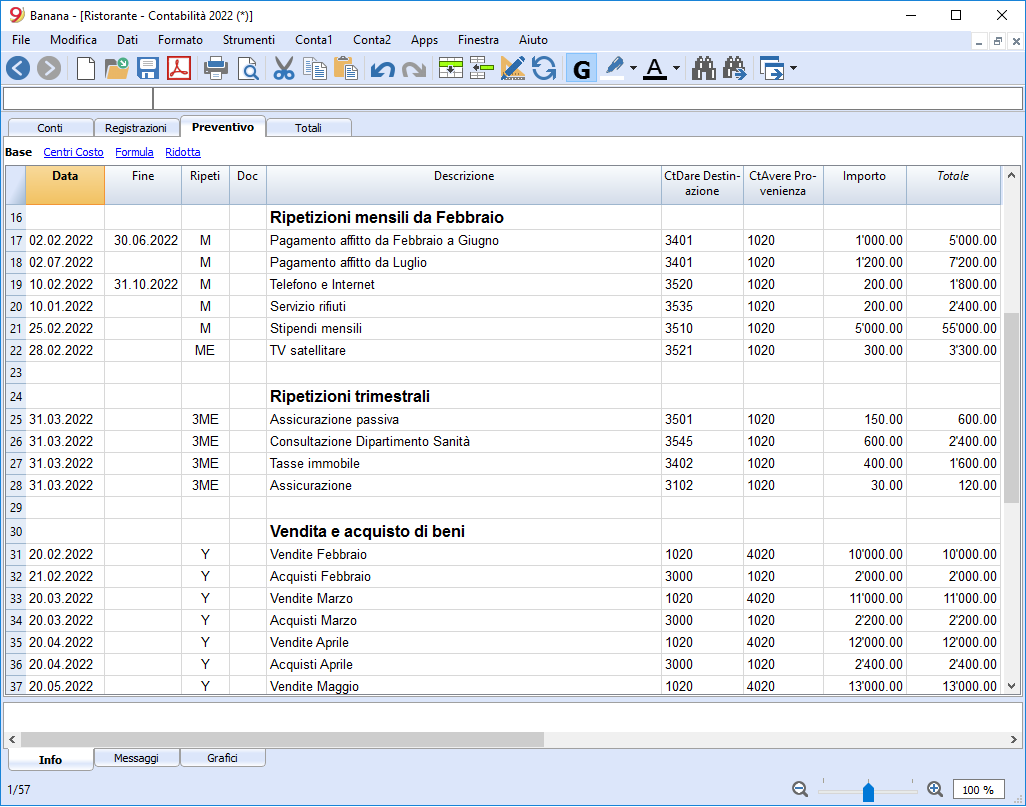Click the zoom in magnifier icon
The height and width of the screenshot is (807, 1026).
(x=935, y=789)
